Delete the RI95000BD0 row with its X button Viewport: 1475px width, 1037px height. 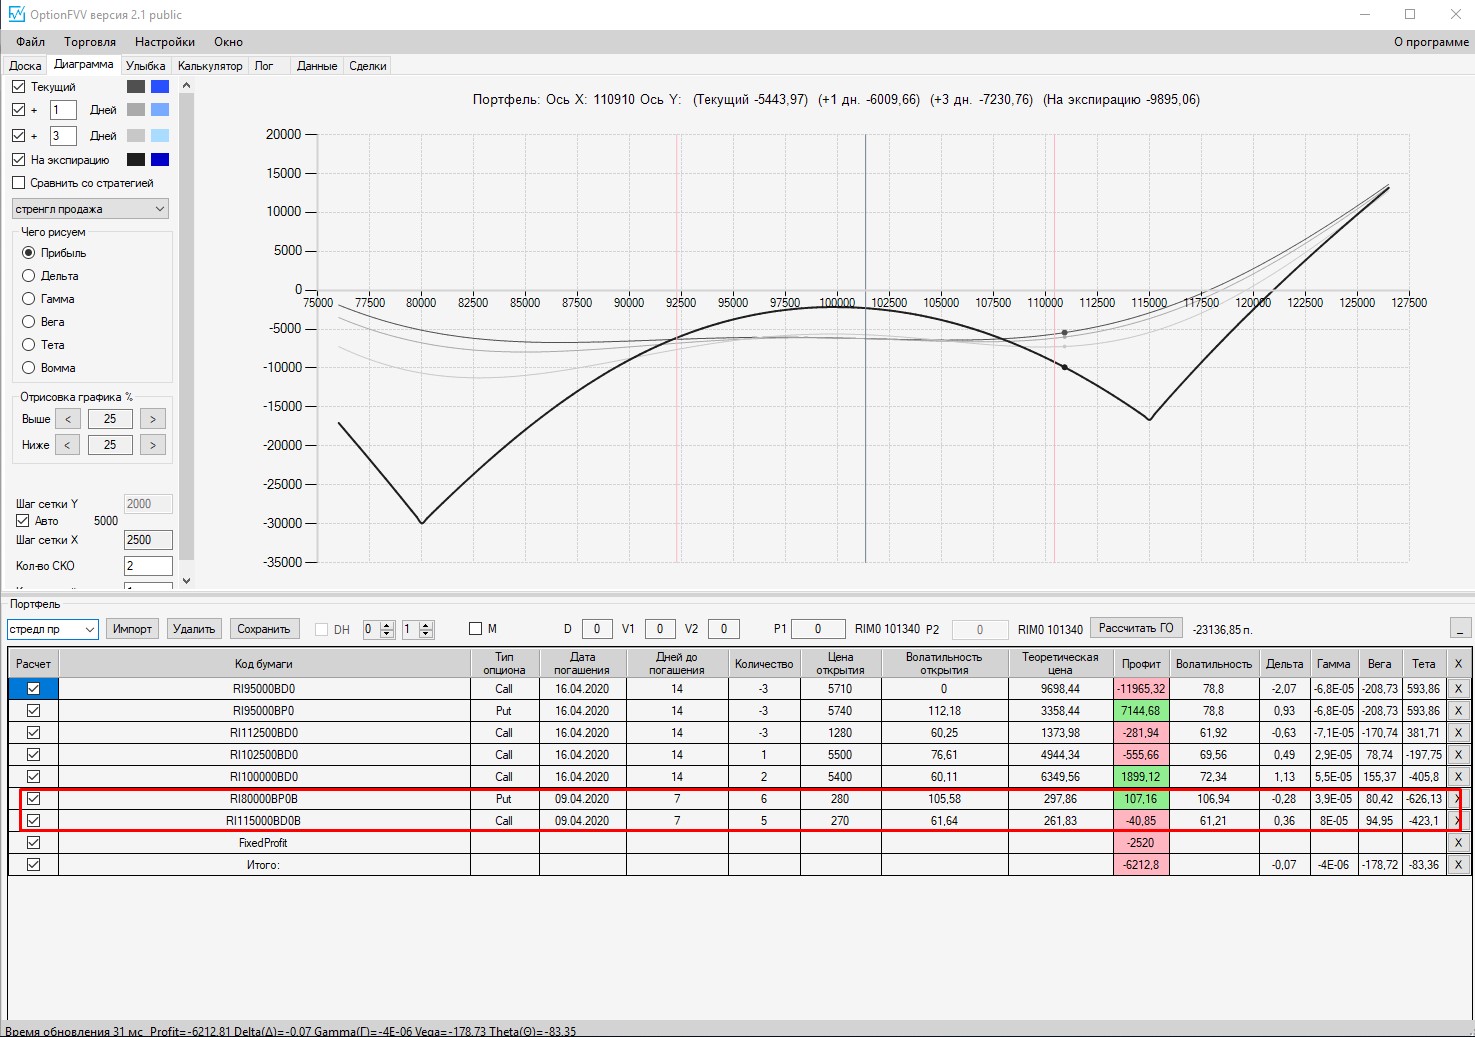pyautogui.click(x=1458, y=688)
